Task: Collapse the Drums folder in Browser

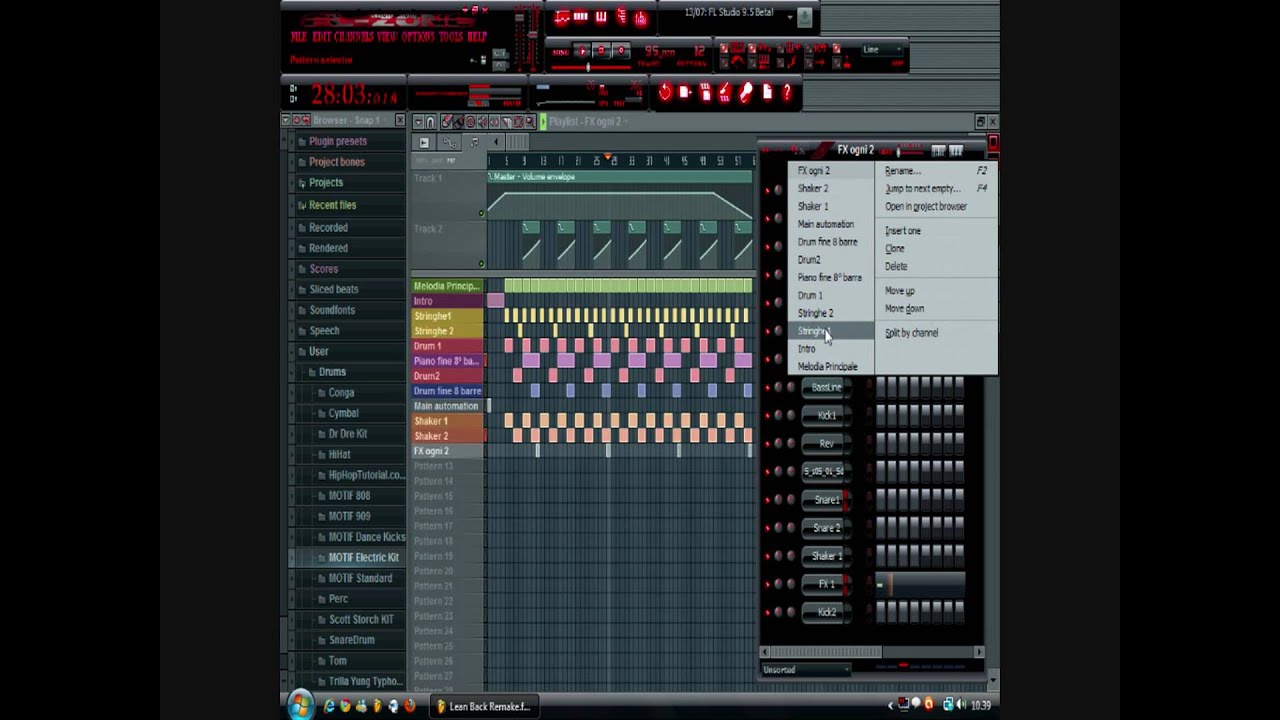Action: click(x=332, y=372)
